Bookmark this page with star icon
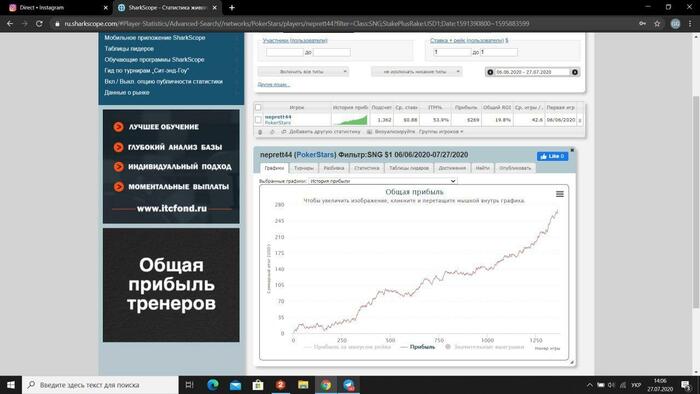The image size is (700, 394). pos(657,24)
